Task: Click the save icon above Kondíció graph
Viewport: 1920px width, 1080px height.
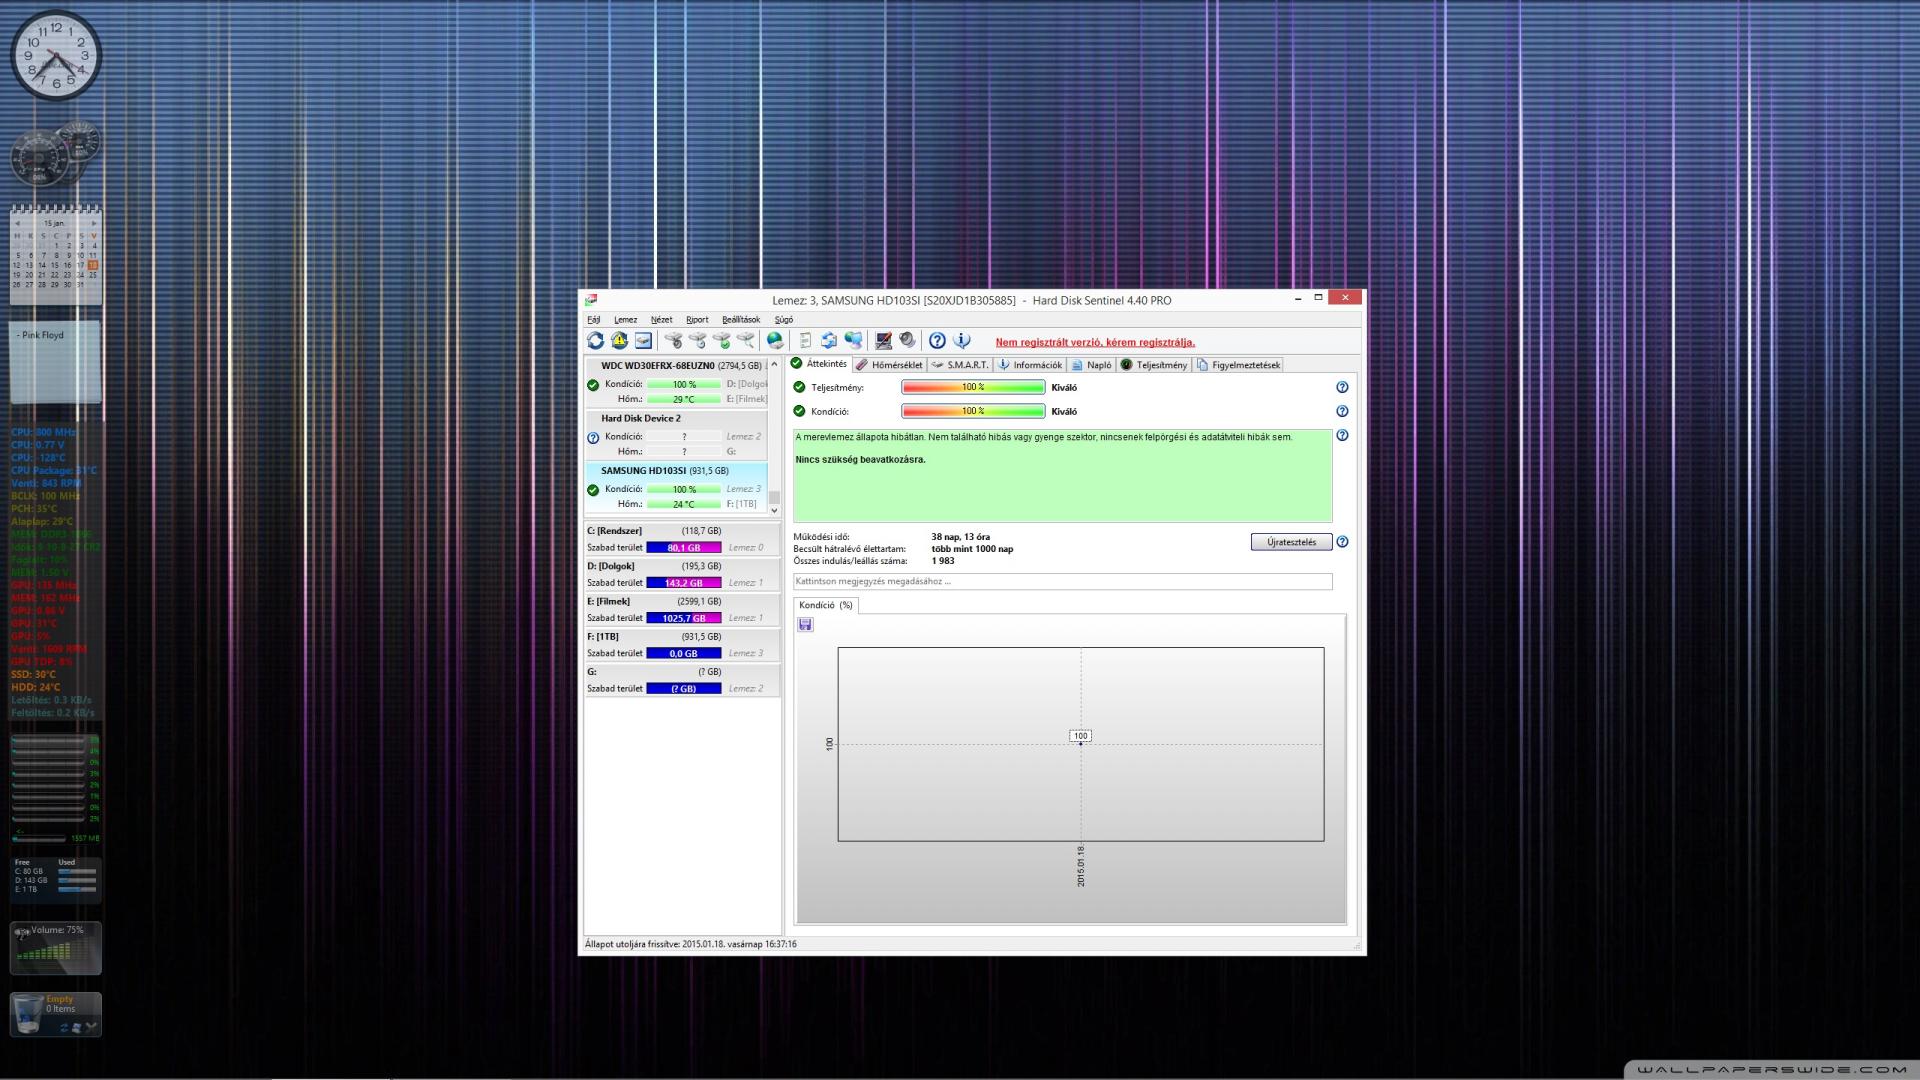Action: (805, 625)
